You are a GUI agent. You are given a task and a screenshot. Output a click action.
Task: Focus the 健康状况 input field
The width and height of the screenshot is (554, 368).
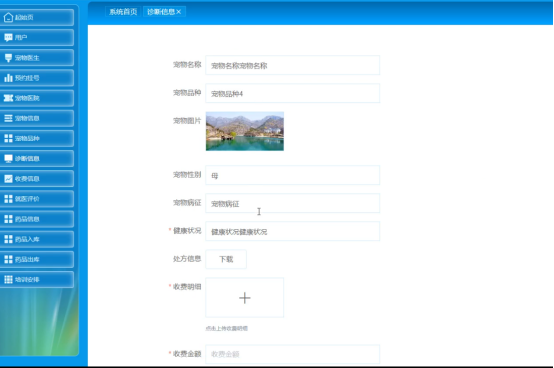[293, 231]
